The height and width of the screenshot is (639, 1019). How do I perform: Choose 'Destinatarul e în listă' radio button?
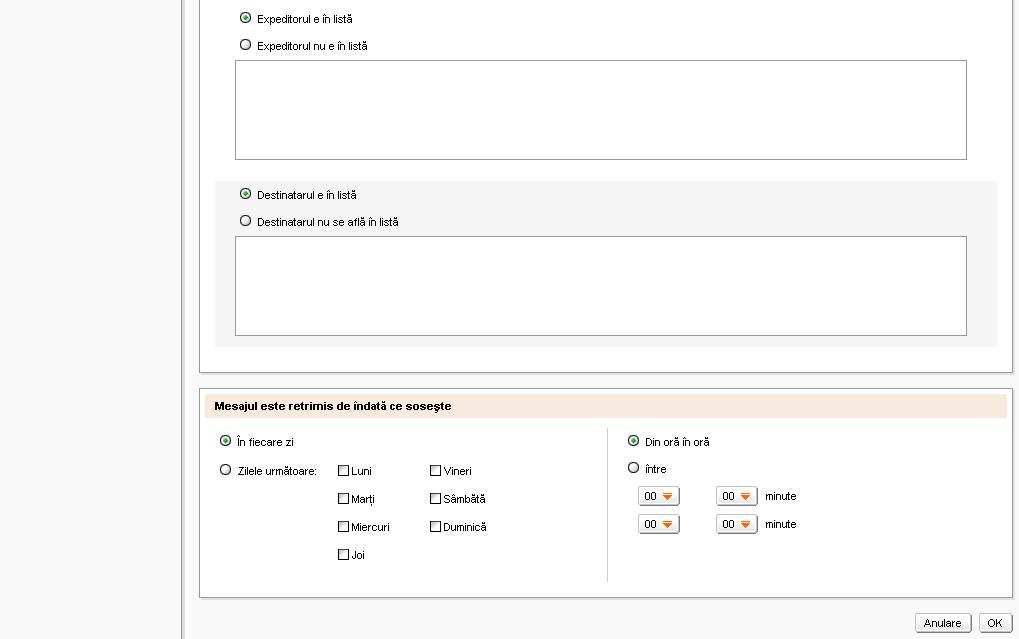coord(246,194)
